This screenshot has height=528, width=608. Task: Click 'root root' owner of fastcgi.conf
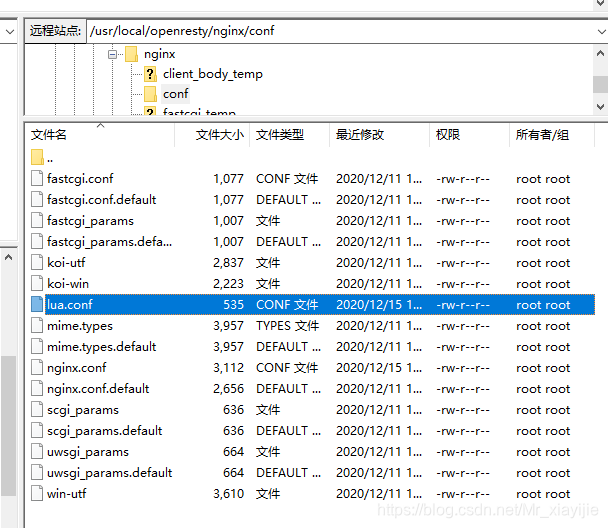pyautogui.click(x=543, y=179)
